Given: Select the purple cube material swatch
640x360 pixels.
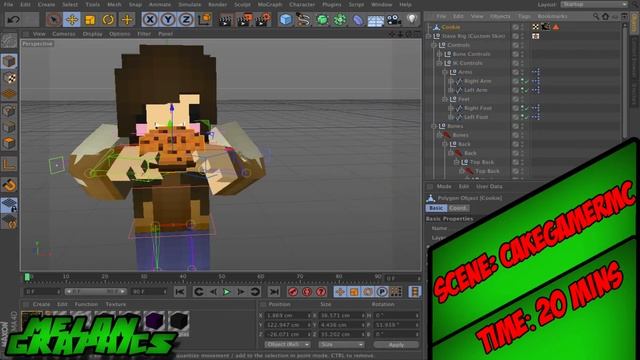Looking at the screenshot, I should click(x=155, y=321).
